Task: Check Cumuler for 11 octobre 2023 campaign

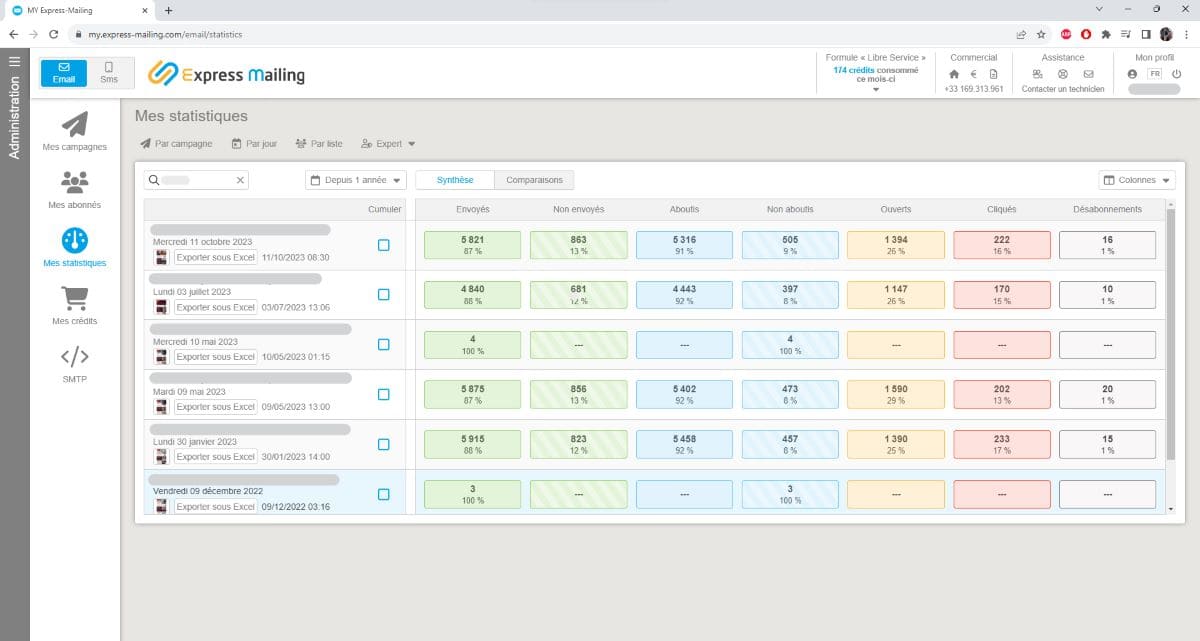Action: click(x=384, y=245)
